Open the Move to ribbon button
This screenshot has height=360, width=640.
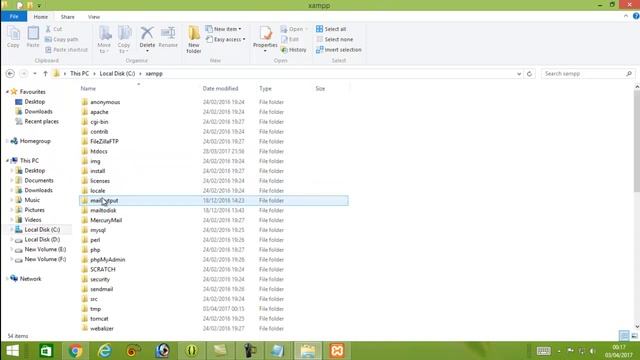(x=104, y=39)
